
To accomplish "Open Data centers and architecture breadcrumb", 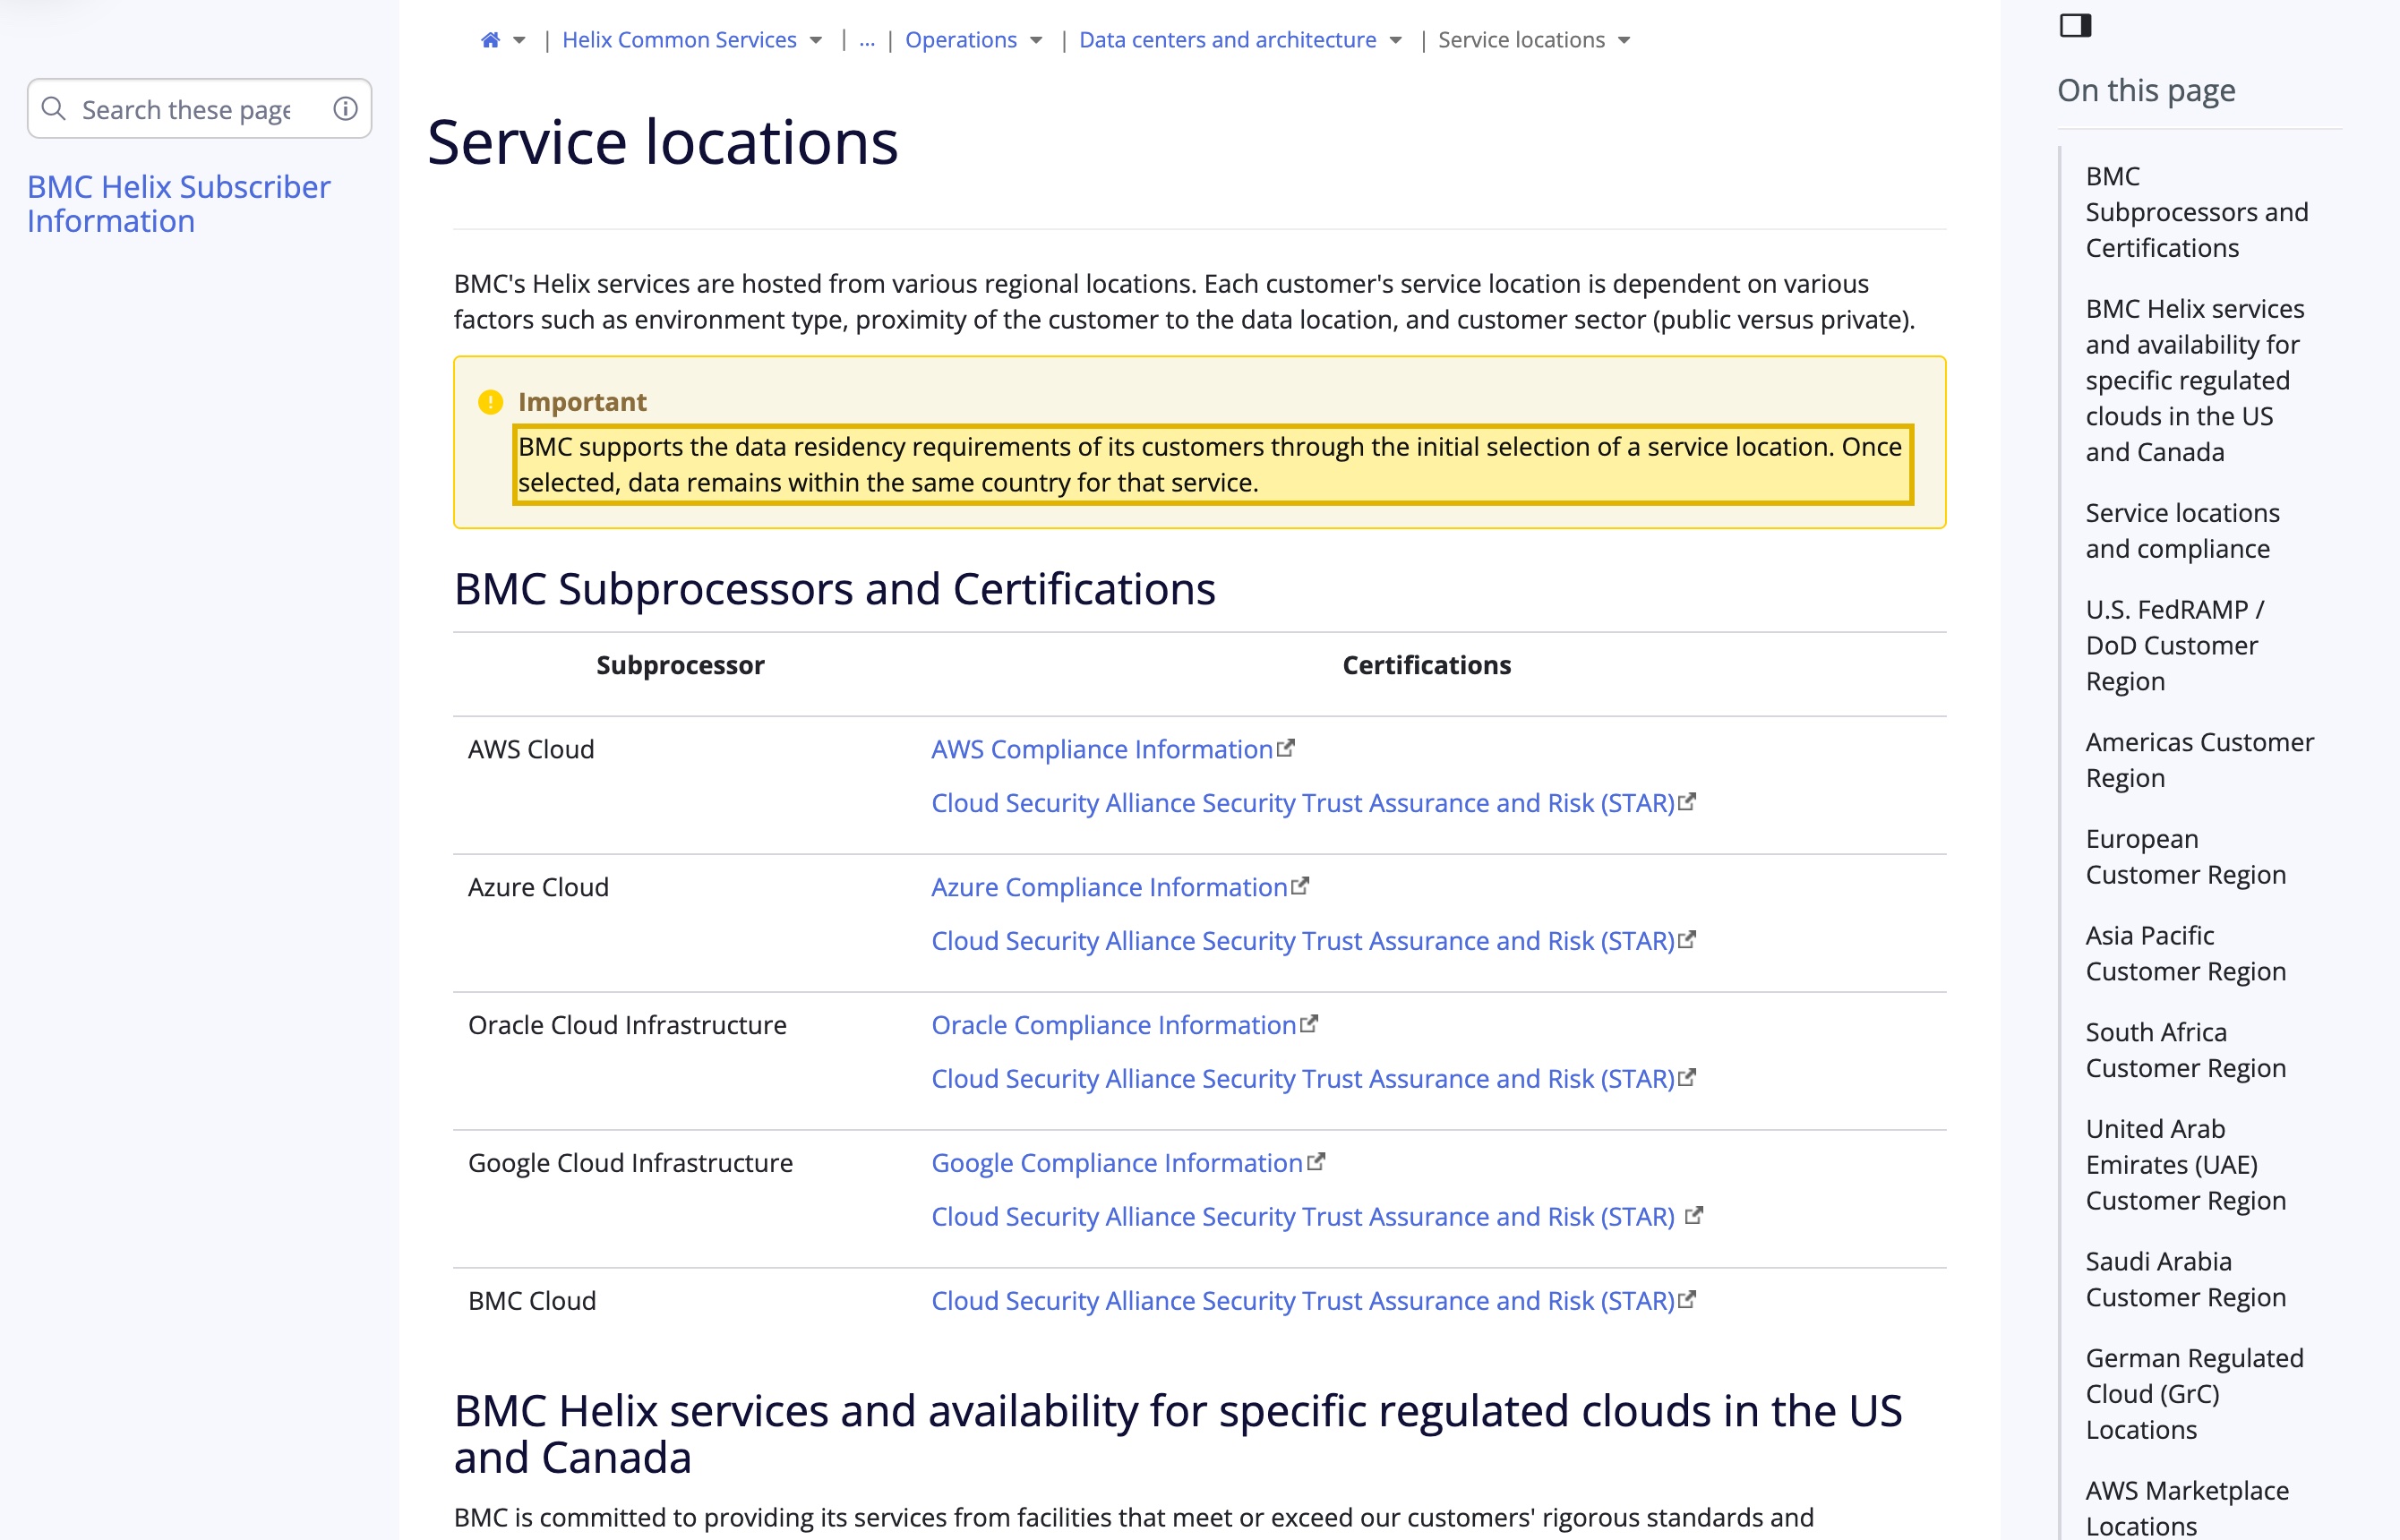I will [x=1227, y=40].
